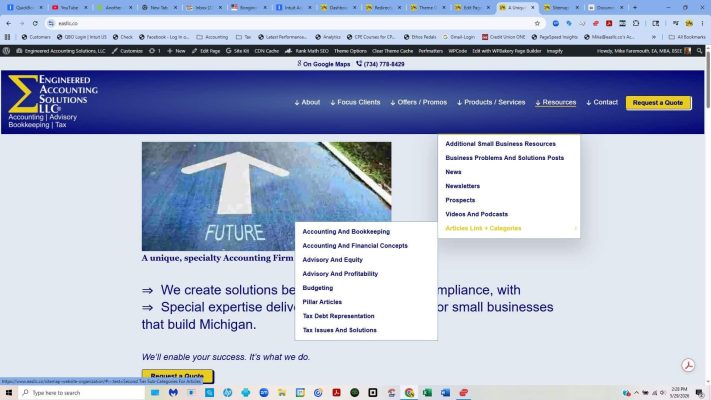711x400 pixels.
Task: Open the admin bar search magnifier
Action: coord(700,51)
